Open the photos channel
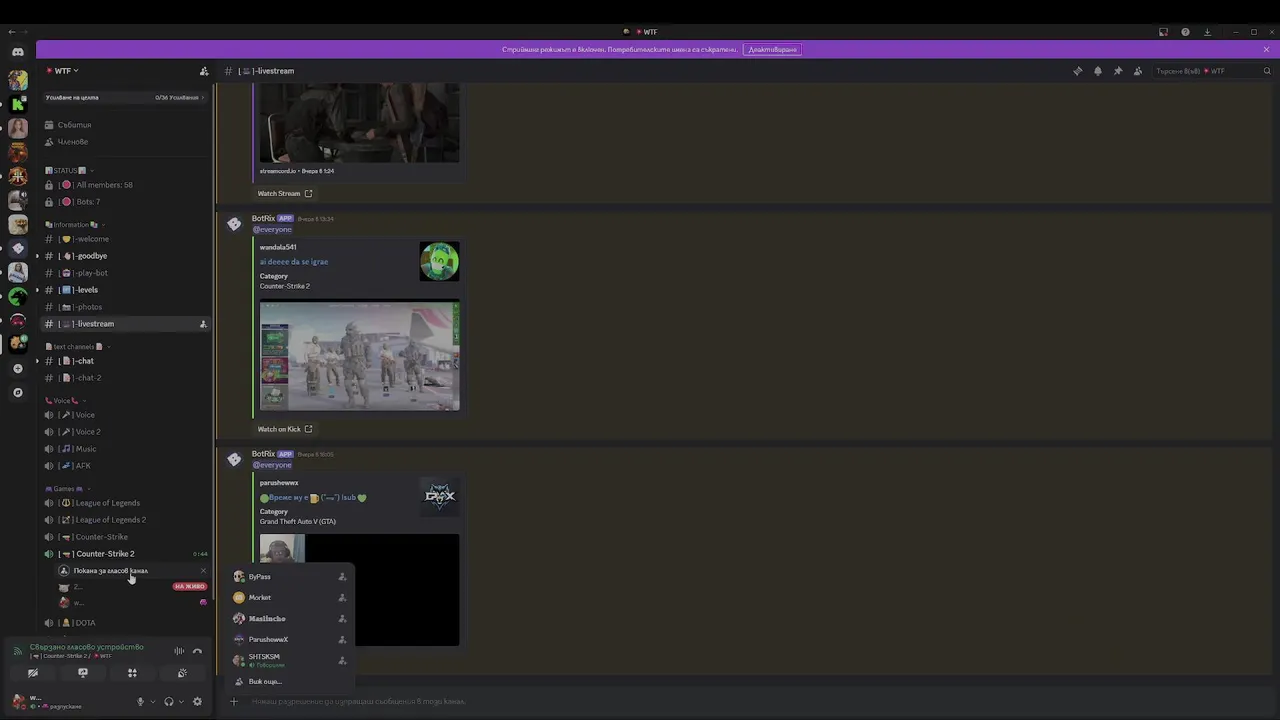This screenshot has height=720, width=1280. coord(125,307)
